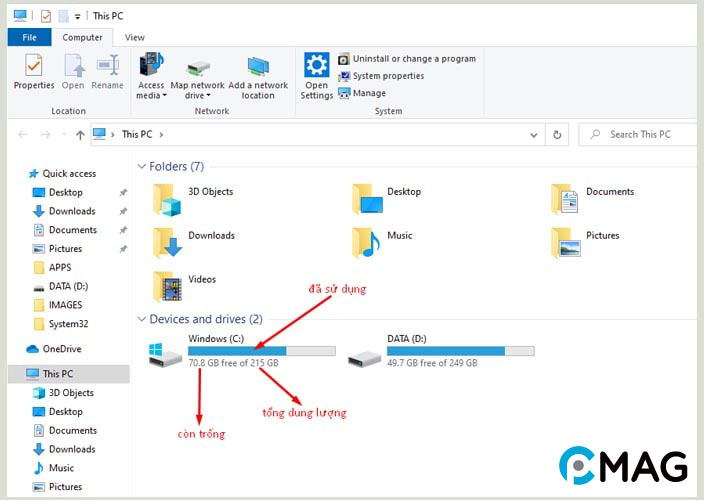Click the Up one level arrow
This screenshot has height=500, width=704.
click(x=80, y=135)
